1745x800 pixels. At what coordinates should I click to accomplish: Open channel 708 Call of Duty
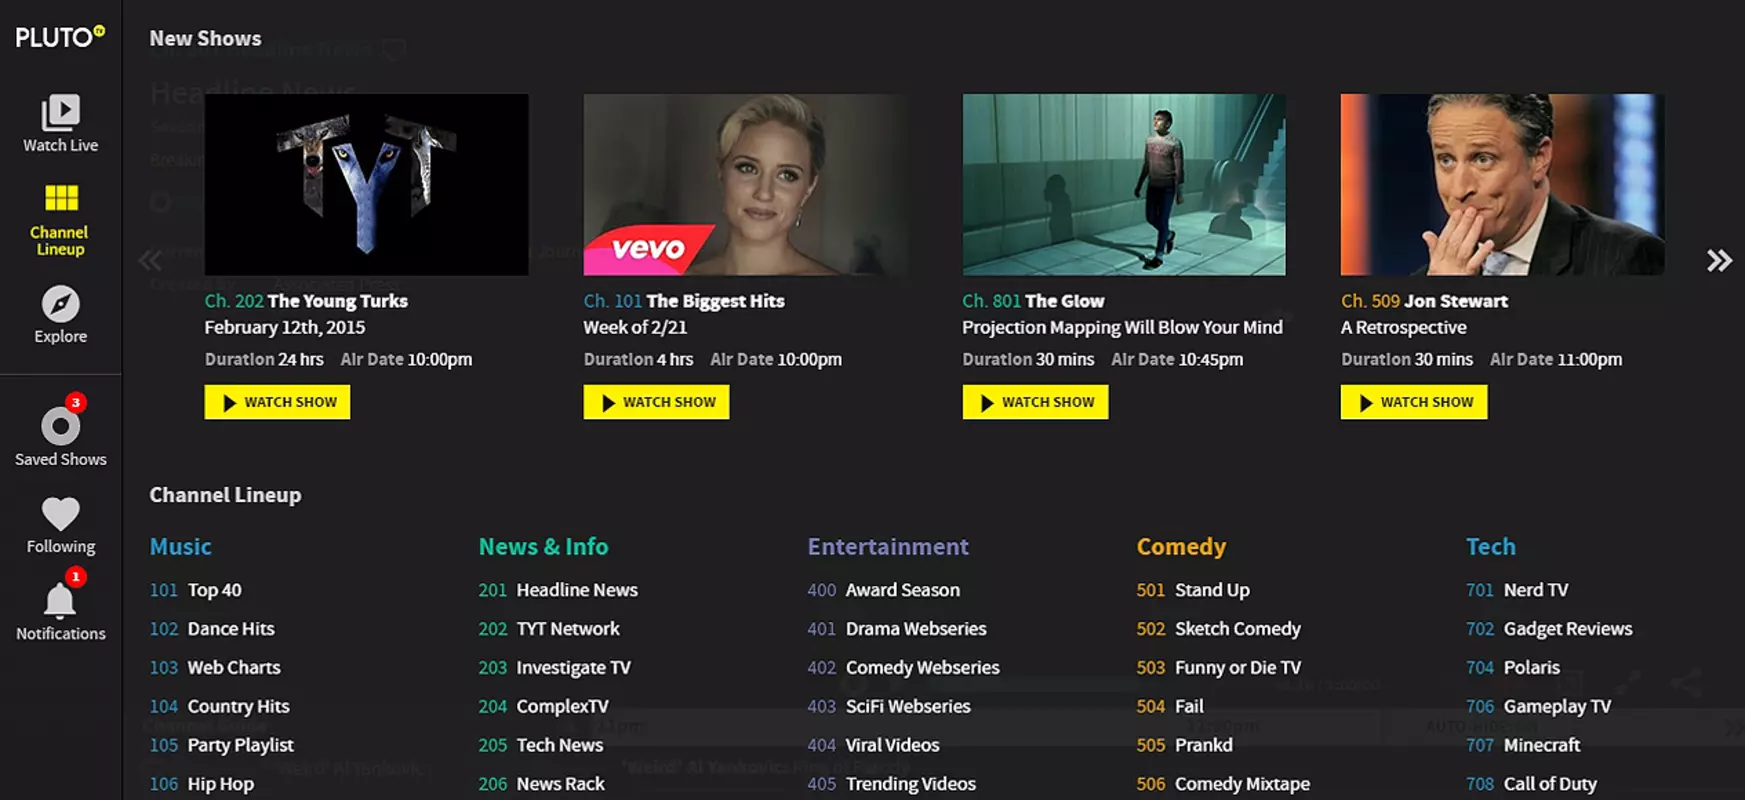click(x=1531, y=785)
